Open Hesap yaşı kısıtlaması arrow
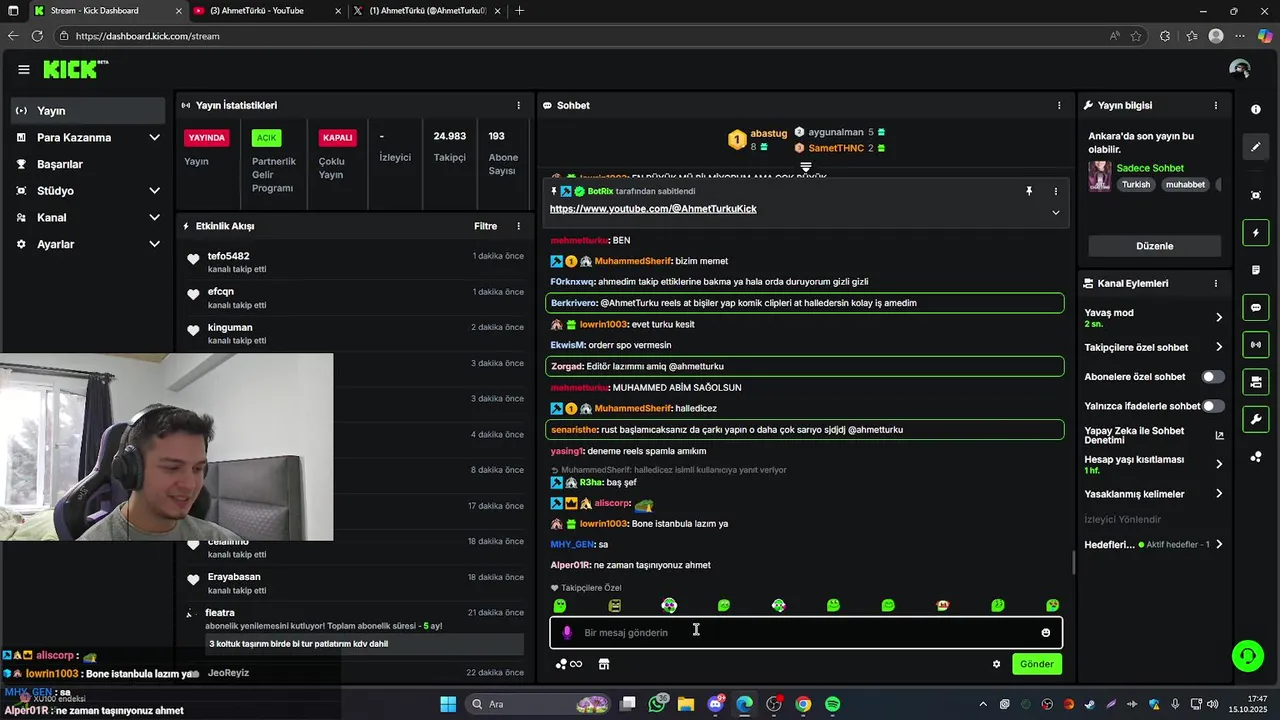The width and height of the screenshot is (1280, 720). point(1218,464)
